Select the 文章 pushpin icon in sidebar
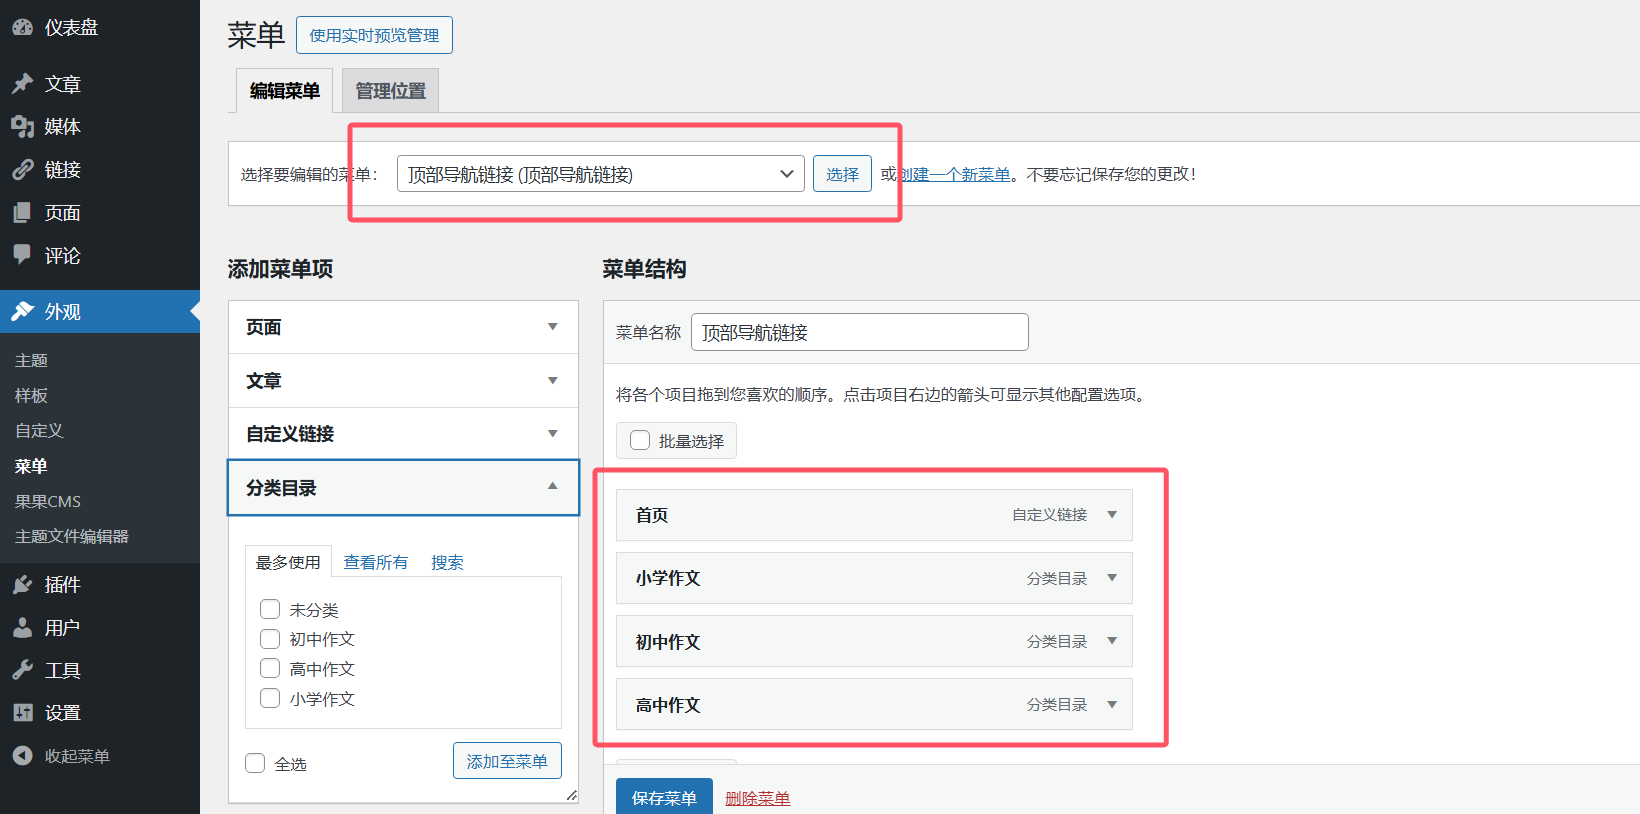 pyautogui.click(x=22, y=84)
